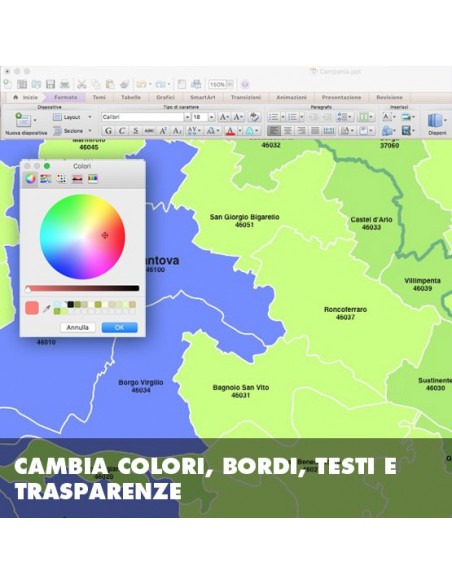Apply italic with the C button
452x584 pixels.
tap(122, 131)
